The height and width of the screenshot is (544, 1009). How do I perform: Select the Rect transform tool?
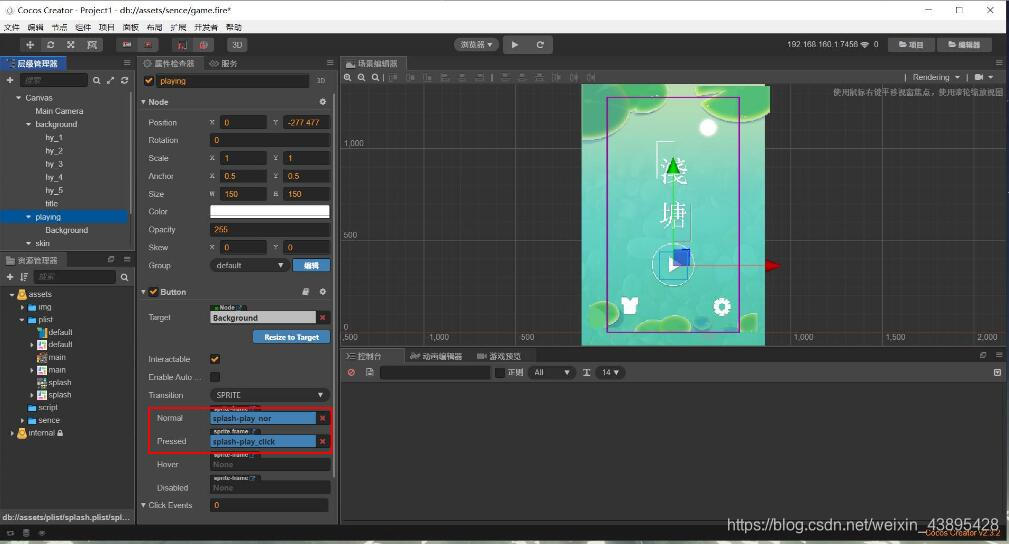[x=92, y=44]
